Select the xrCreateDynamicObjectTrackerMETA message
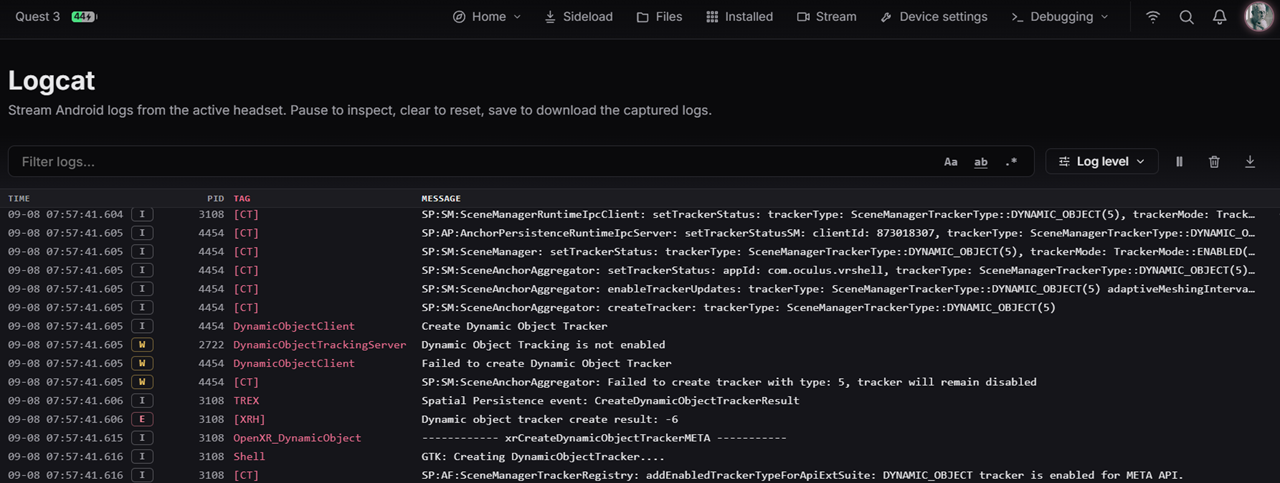 (604, 438)
